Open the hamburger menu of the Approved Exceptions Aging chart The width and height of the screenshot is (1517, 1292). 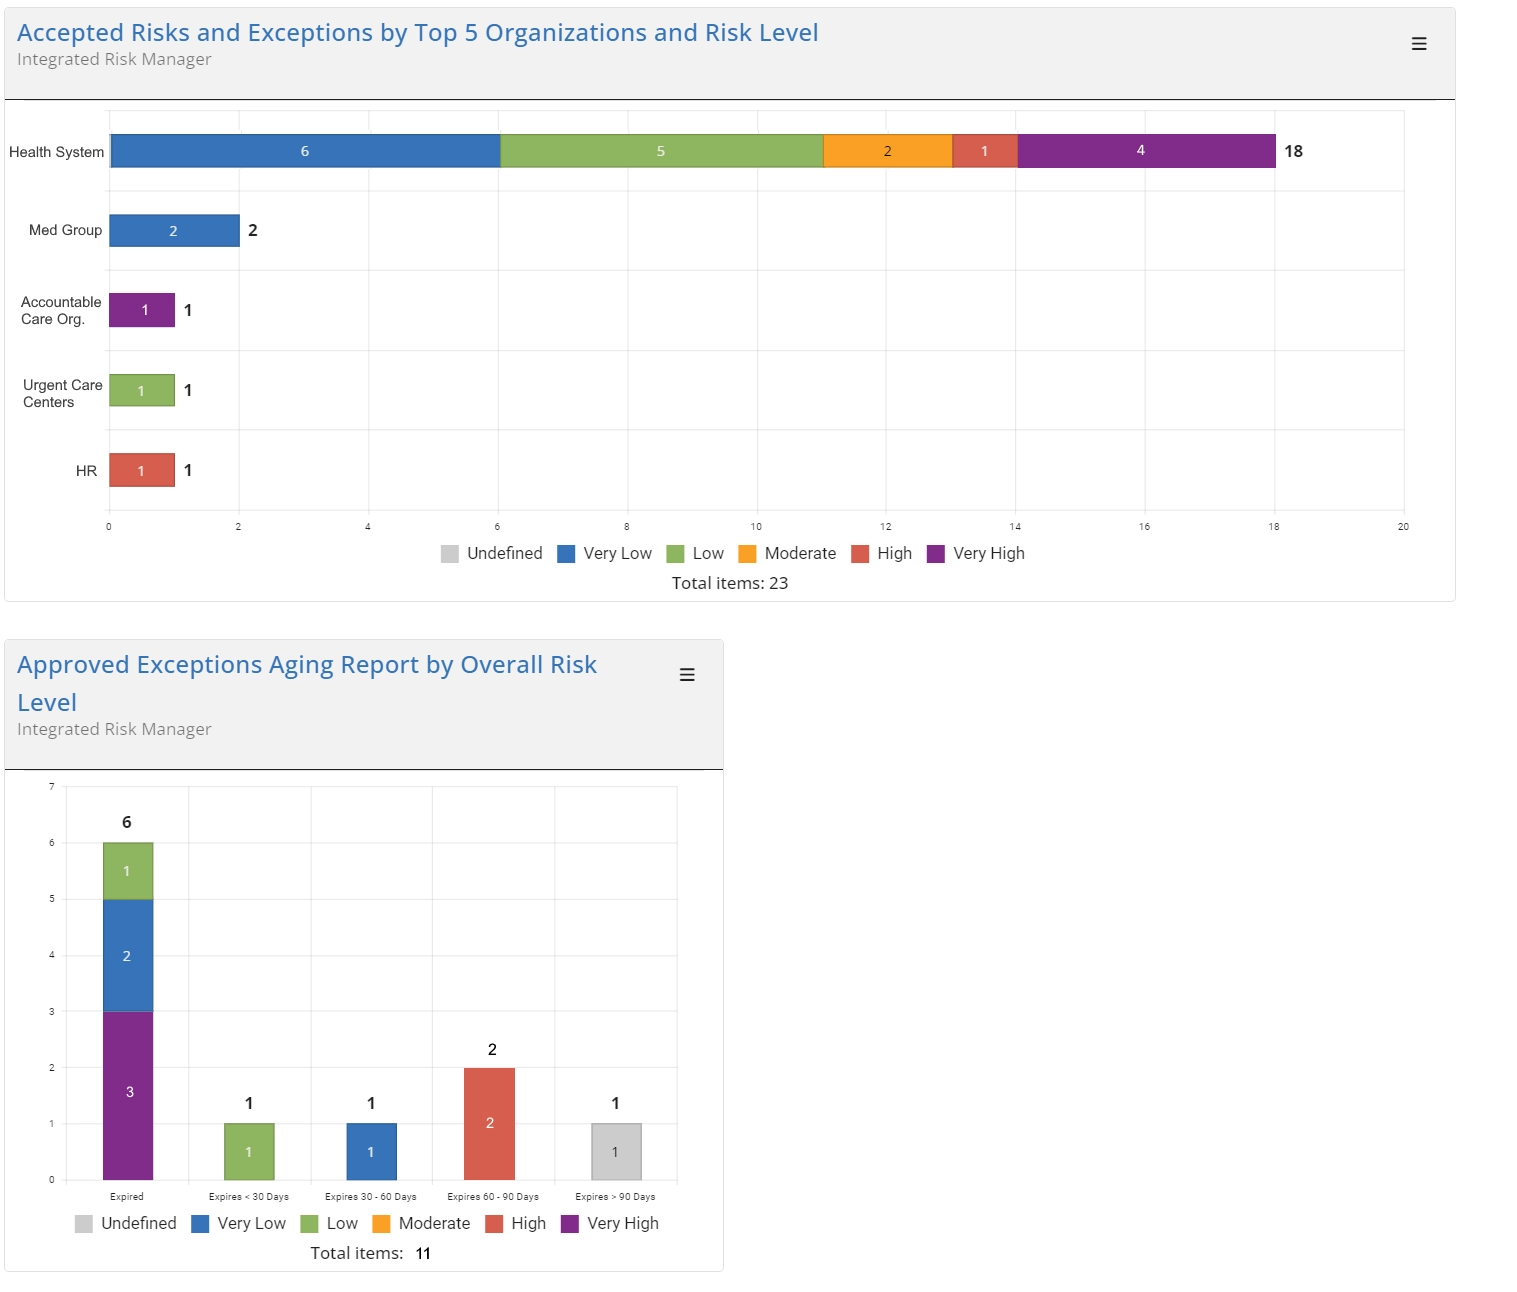pyautogui.click(x=687, y=675)
